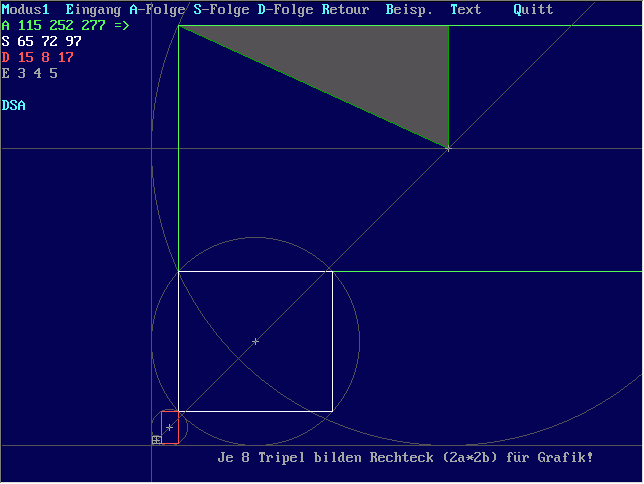Click the cross marker inside the red rectangle

169,428
